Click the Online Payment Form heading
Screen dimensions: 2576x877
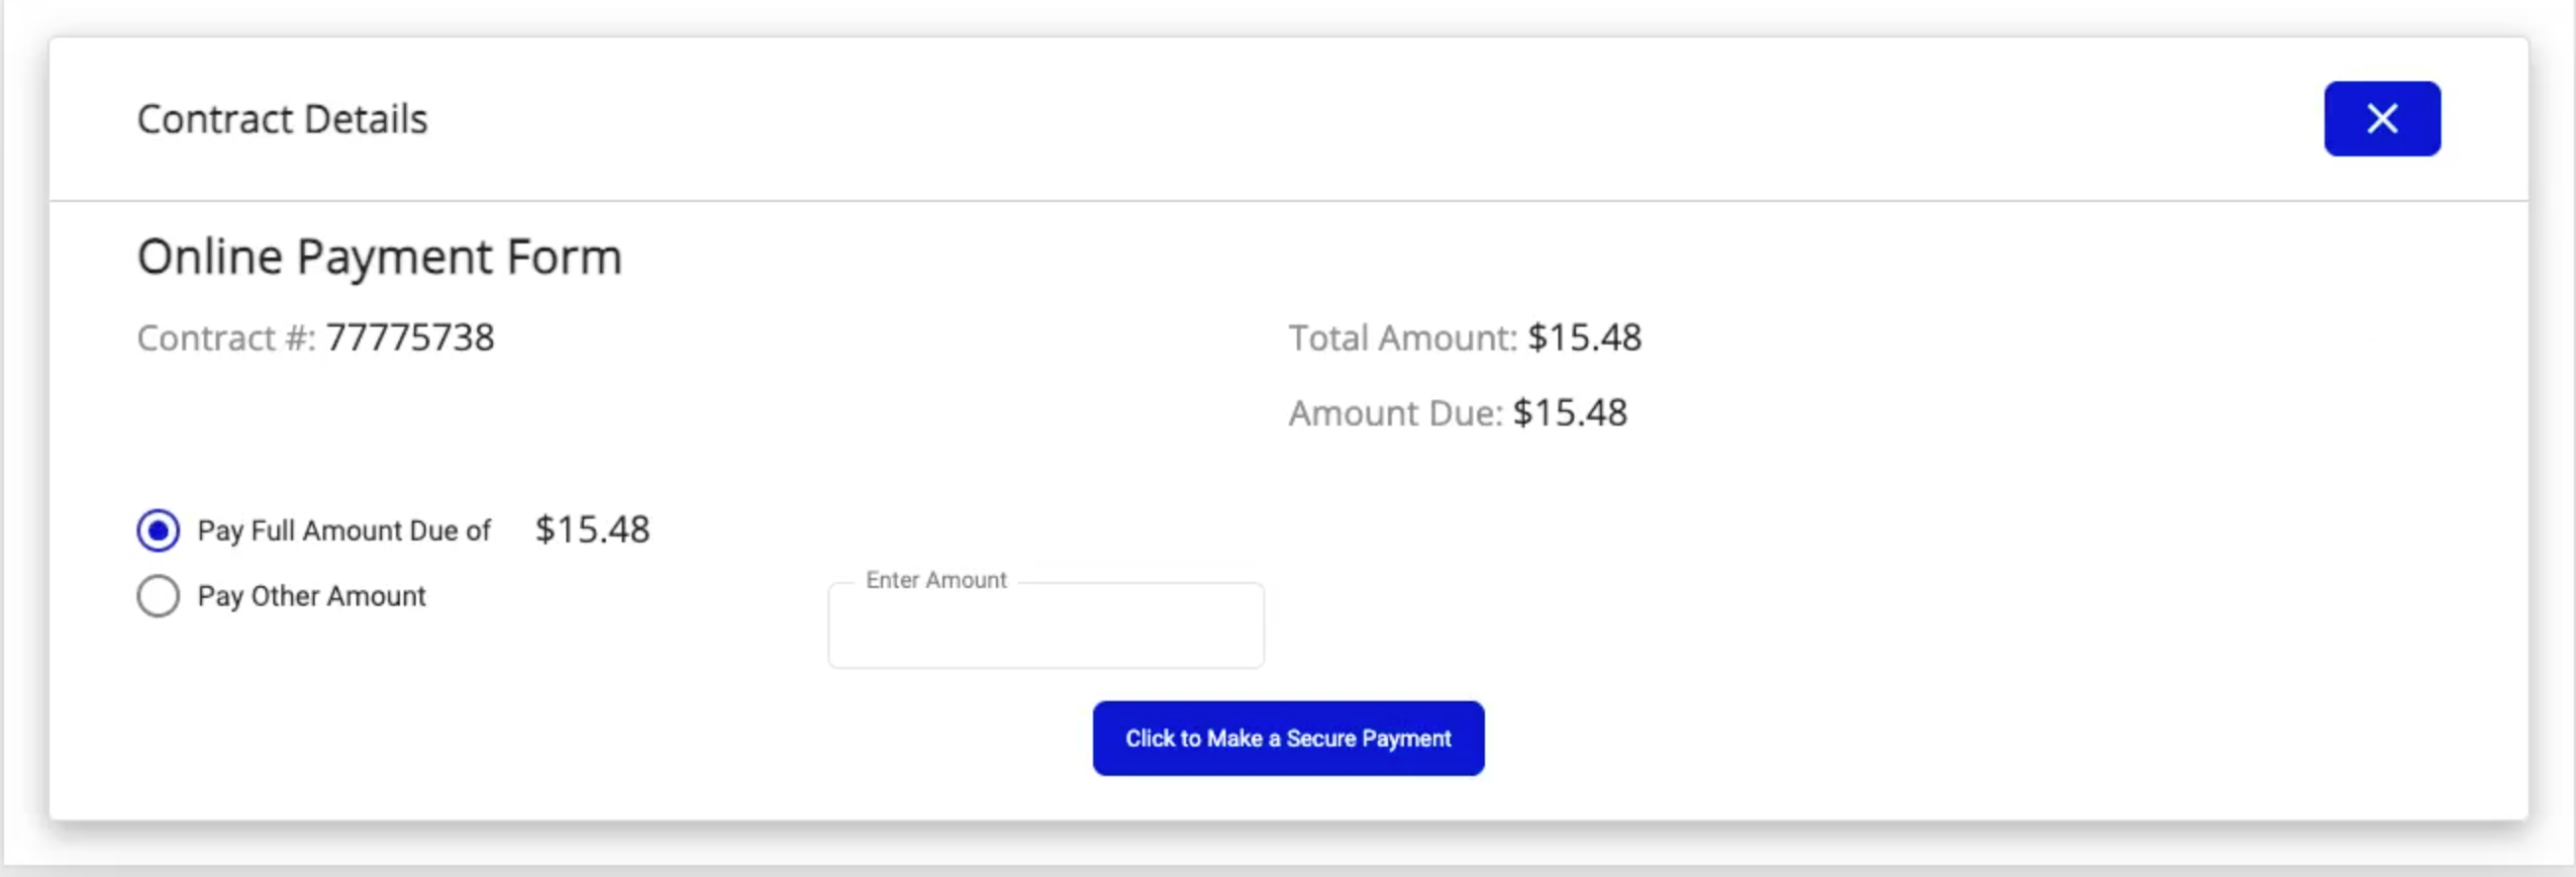point(379,257)
